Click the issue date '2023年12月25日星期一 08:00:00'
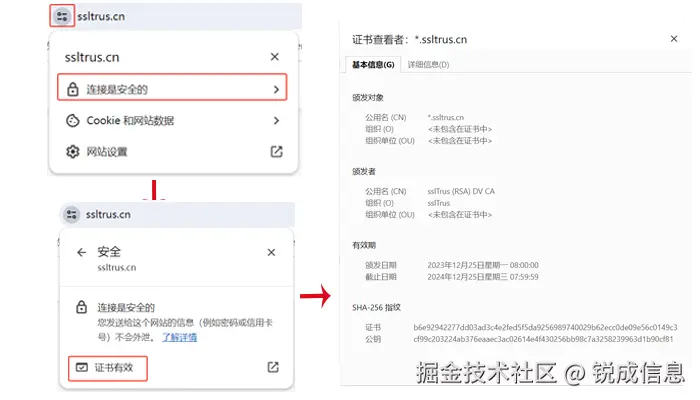Screen dimensions: 700x400 tap(483, 265)
